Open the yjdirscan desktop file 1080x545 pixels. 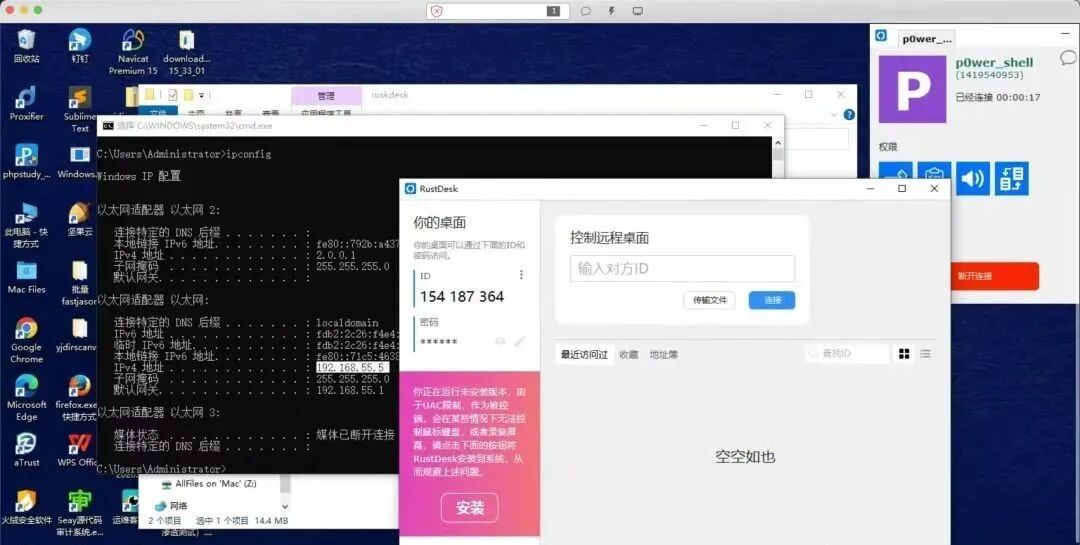[x=79, y=334]
